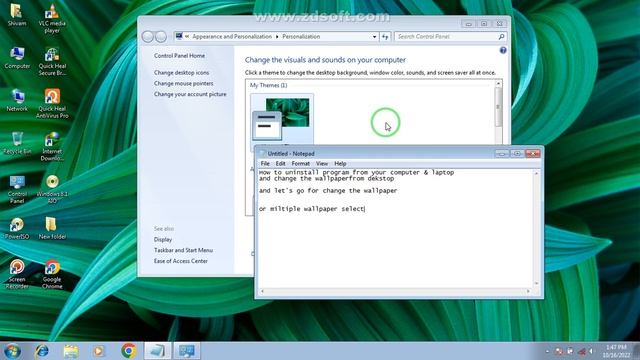Open VLC media player desktop icon

(52, 18)
